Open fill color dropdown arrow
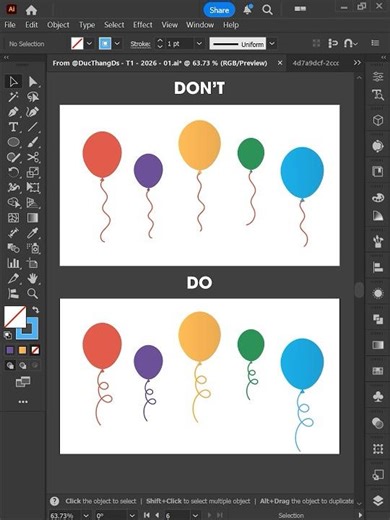 click(89, 43)
